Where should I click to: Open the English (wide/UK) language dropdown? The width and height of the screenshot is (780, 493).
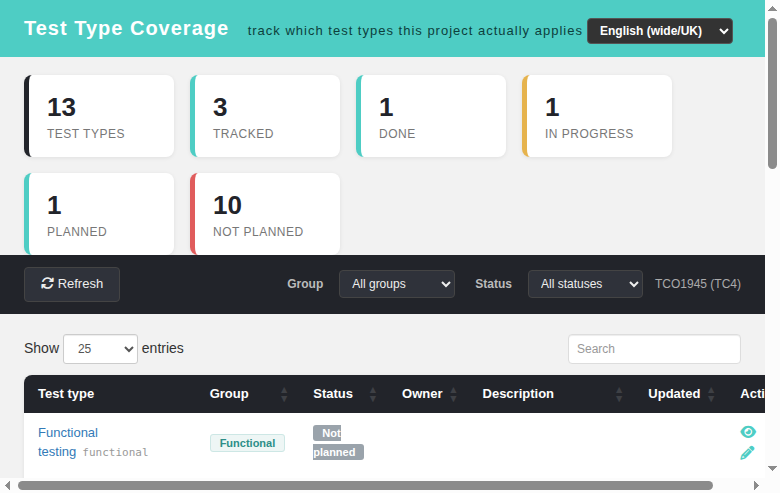click(x=660, y=31)
